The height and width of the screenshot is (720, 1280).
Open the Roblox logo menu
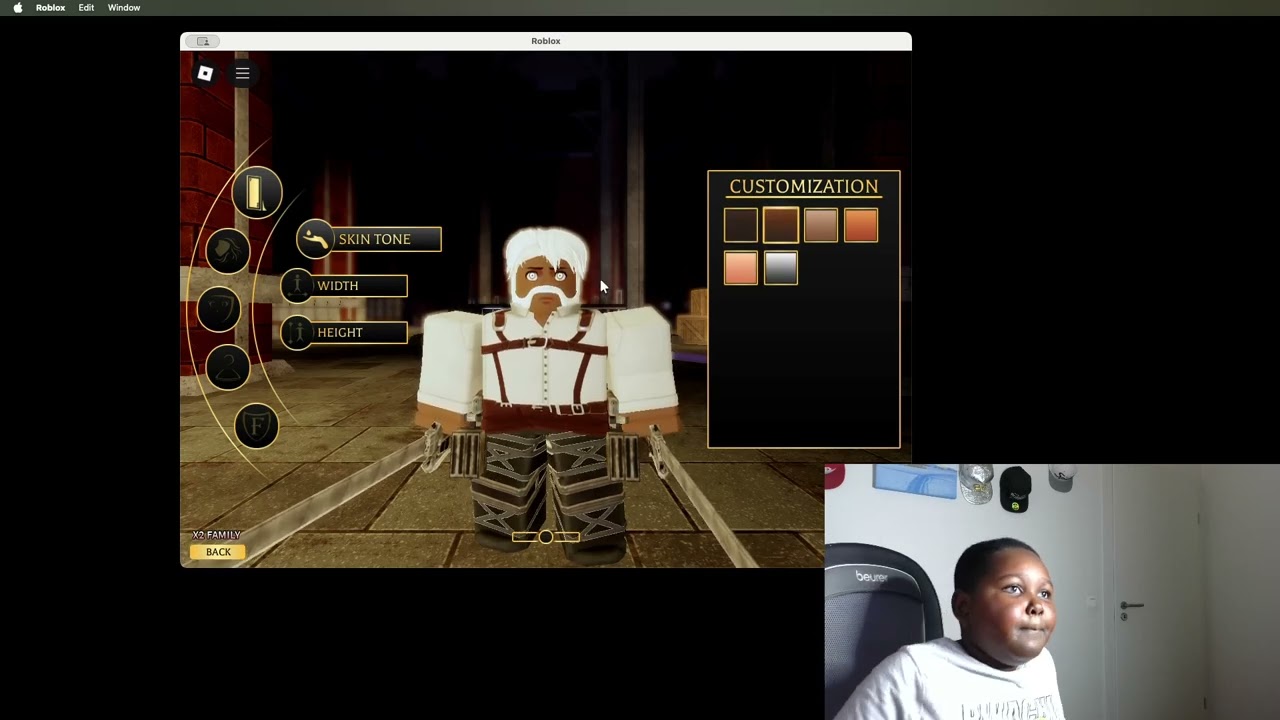click(x=205, y=73)
